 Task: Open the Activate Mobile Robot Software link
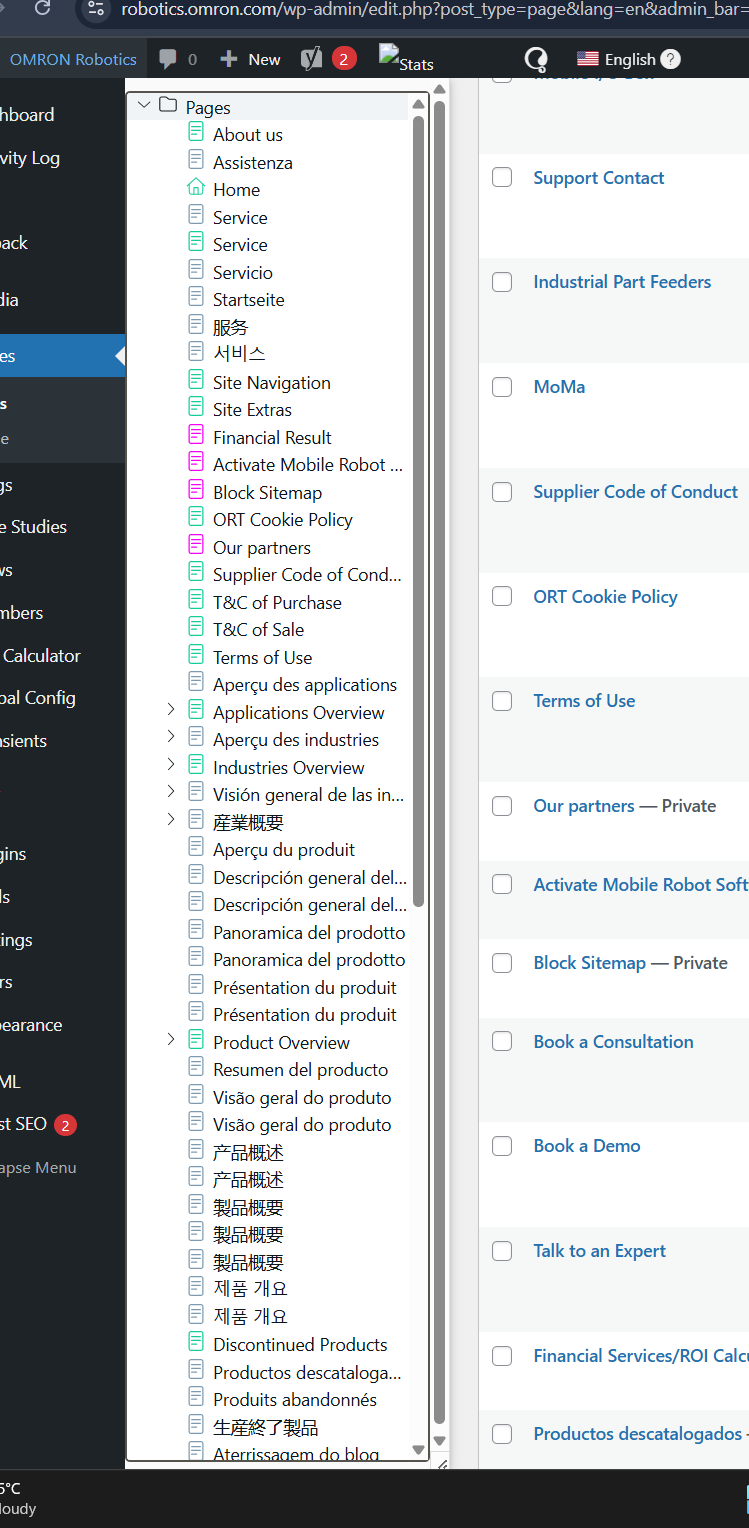point(641,885)
